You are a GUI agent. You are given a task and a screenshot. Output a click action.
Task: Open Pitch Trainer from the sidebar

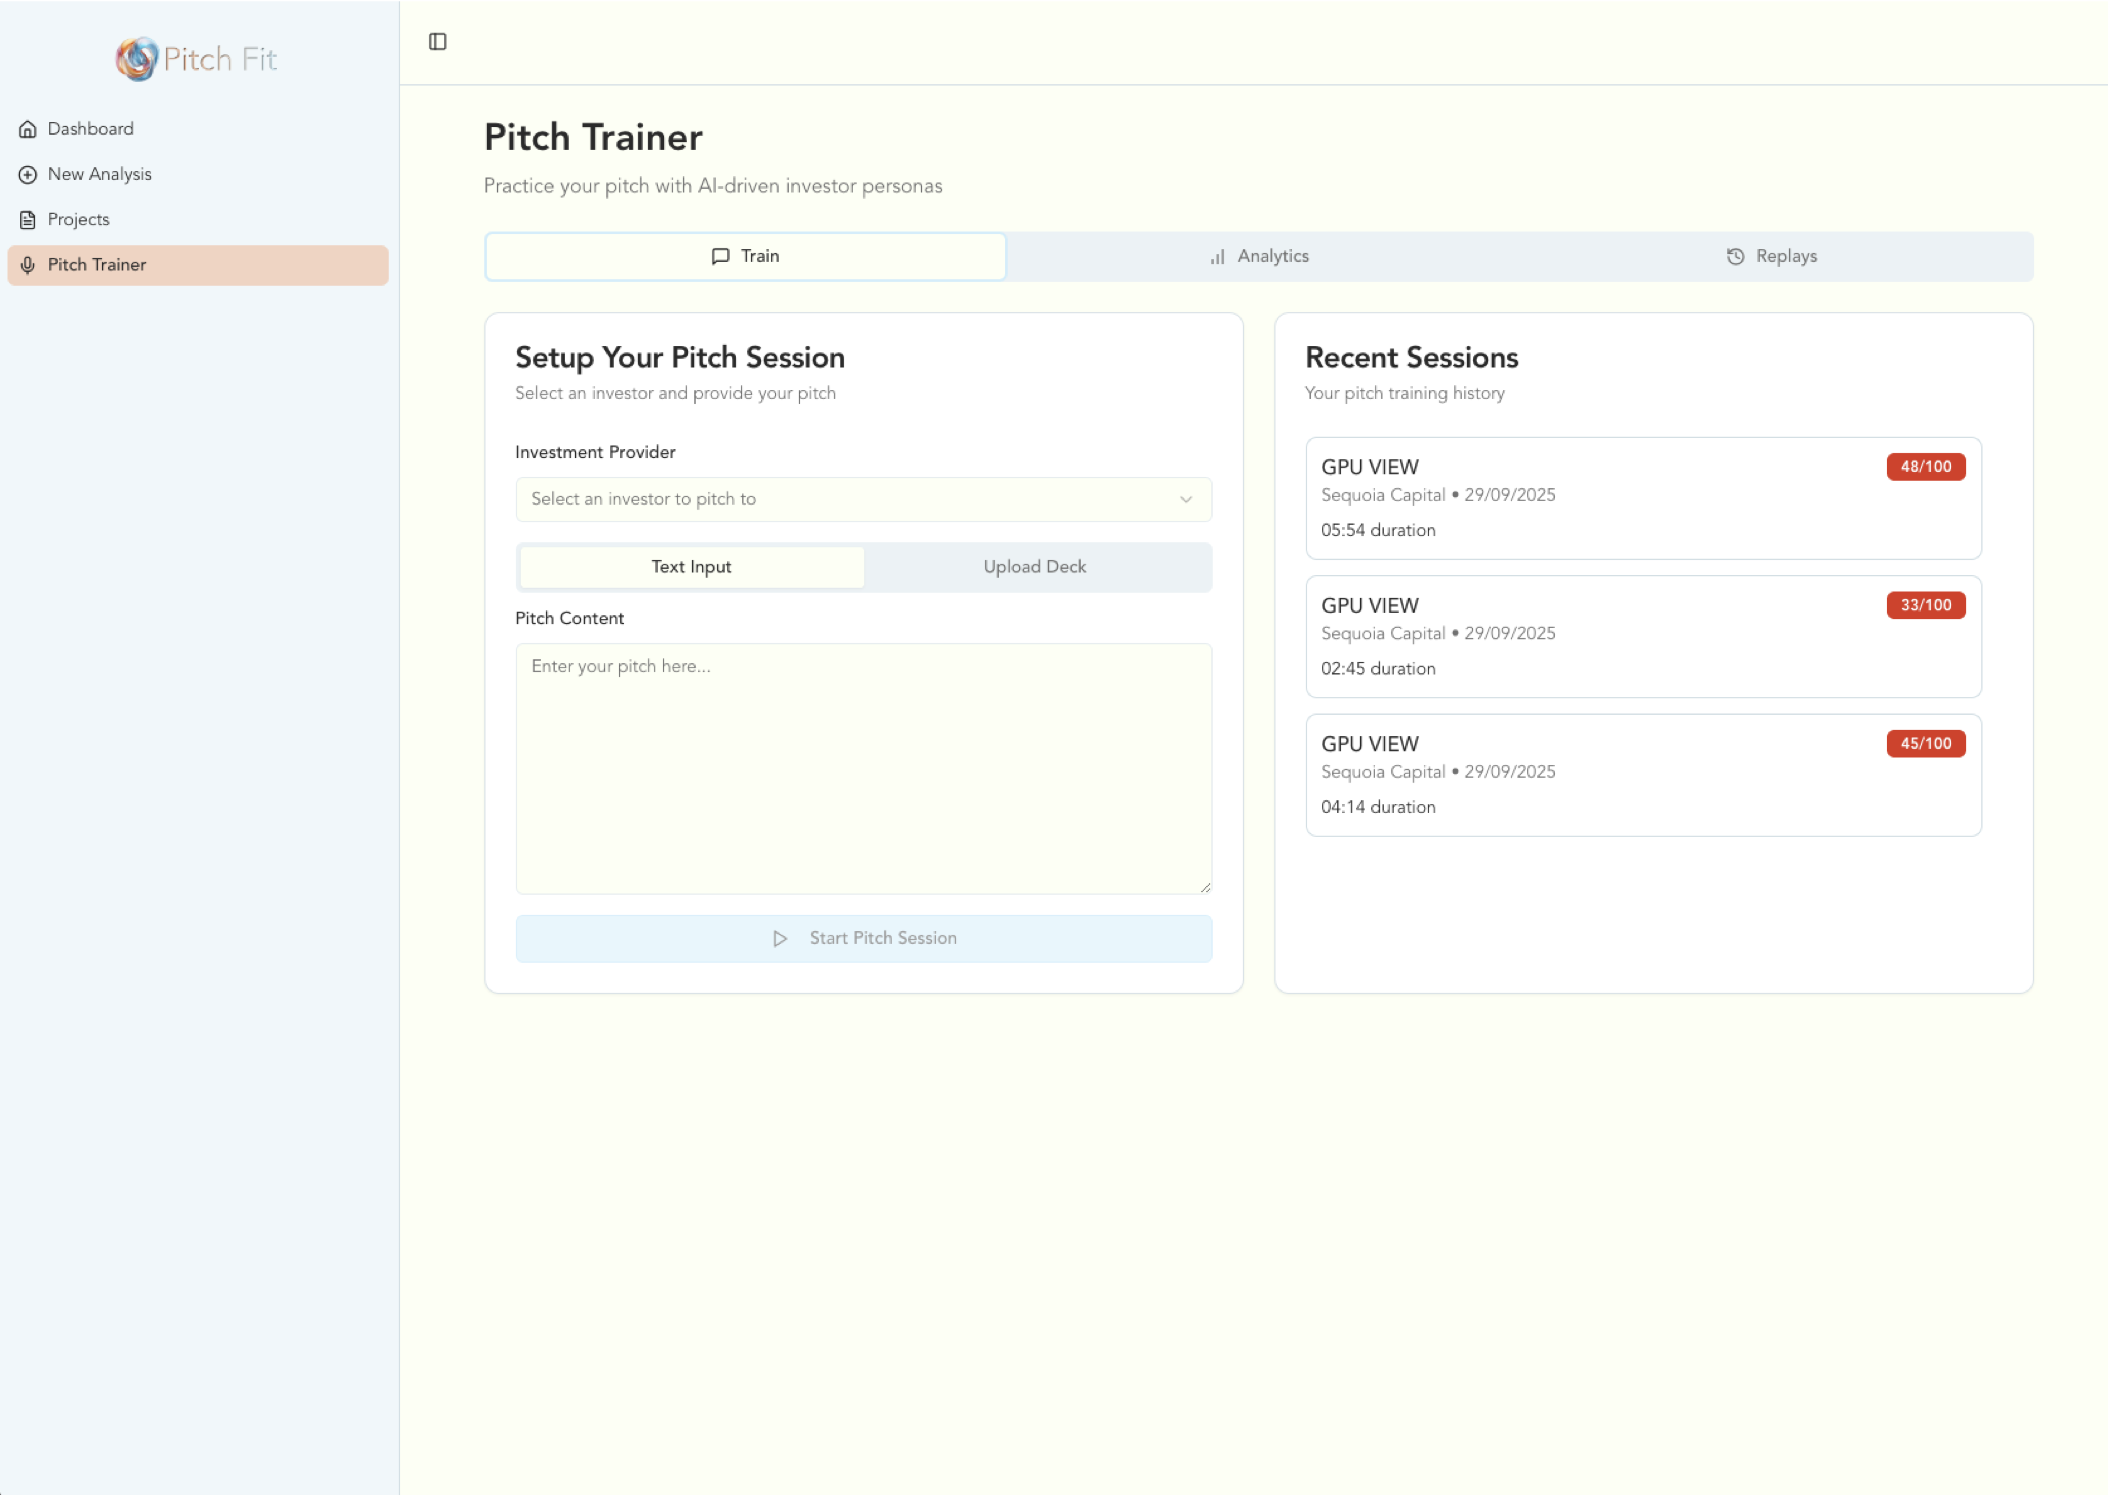point(97,265)
